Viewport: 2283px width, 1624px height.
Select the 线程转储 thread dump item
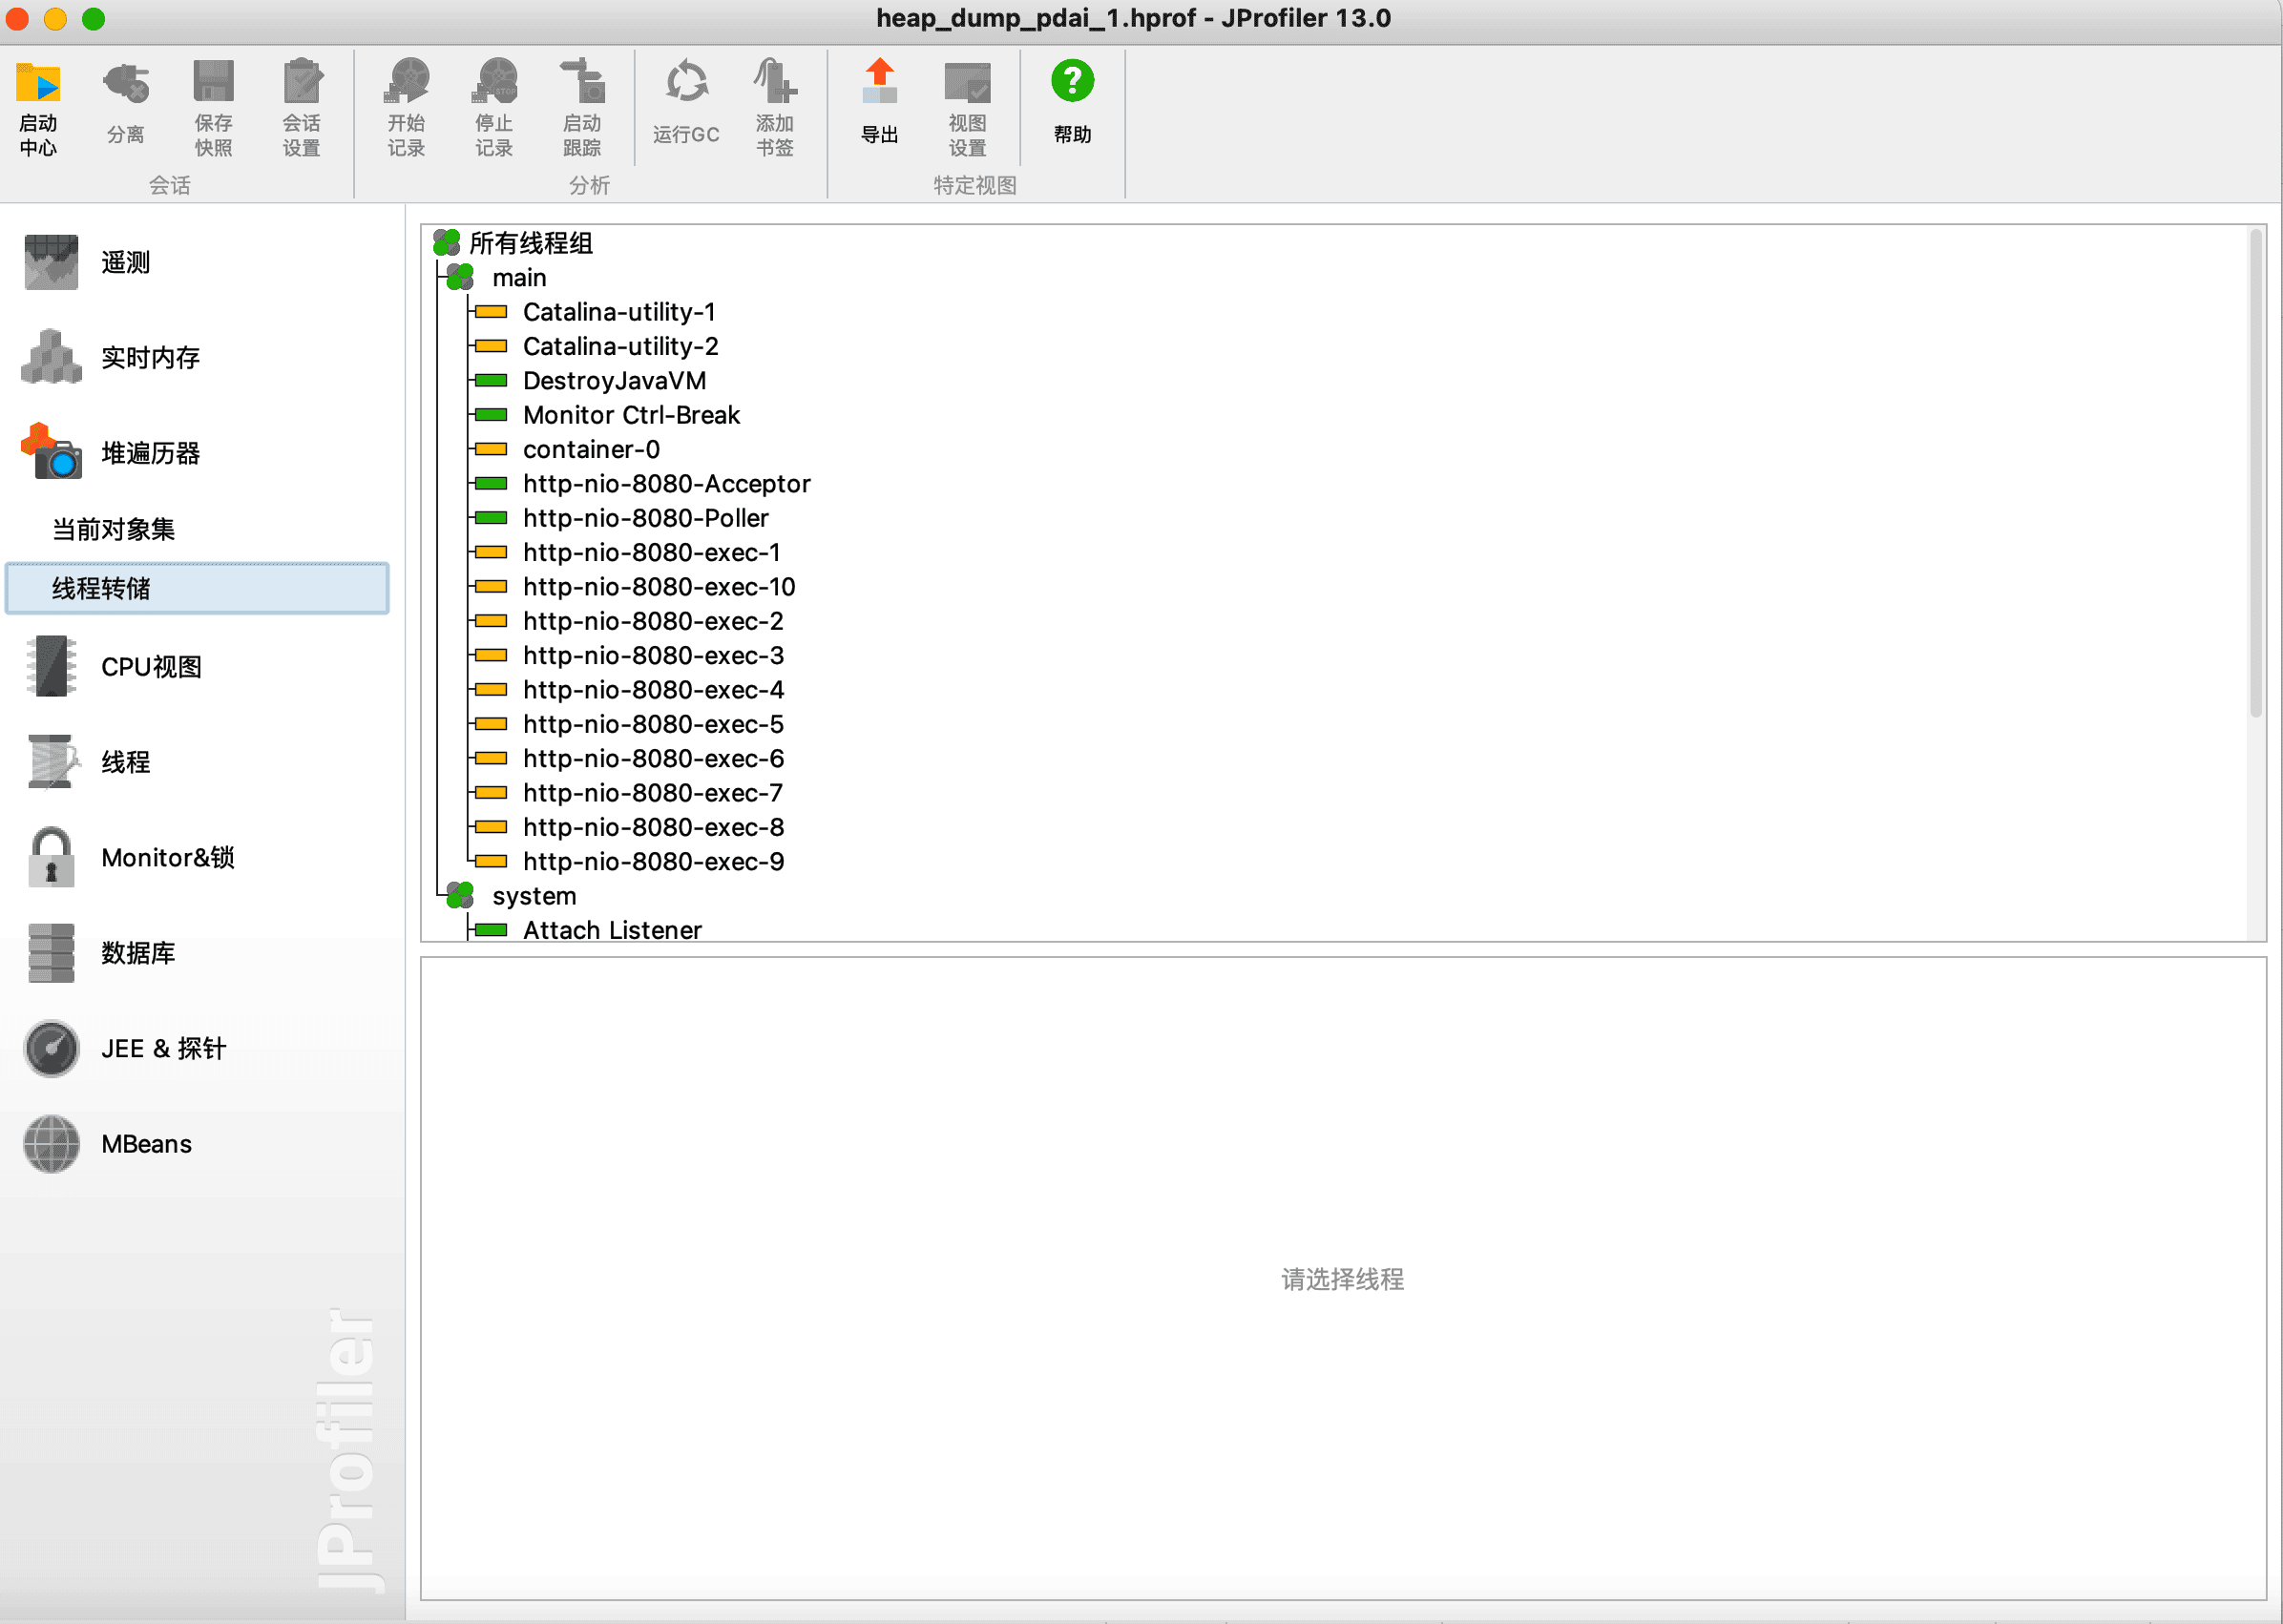[101, 588]
